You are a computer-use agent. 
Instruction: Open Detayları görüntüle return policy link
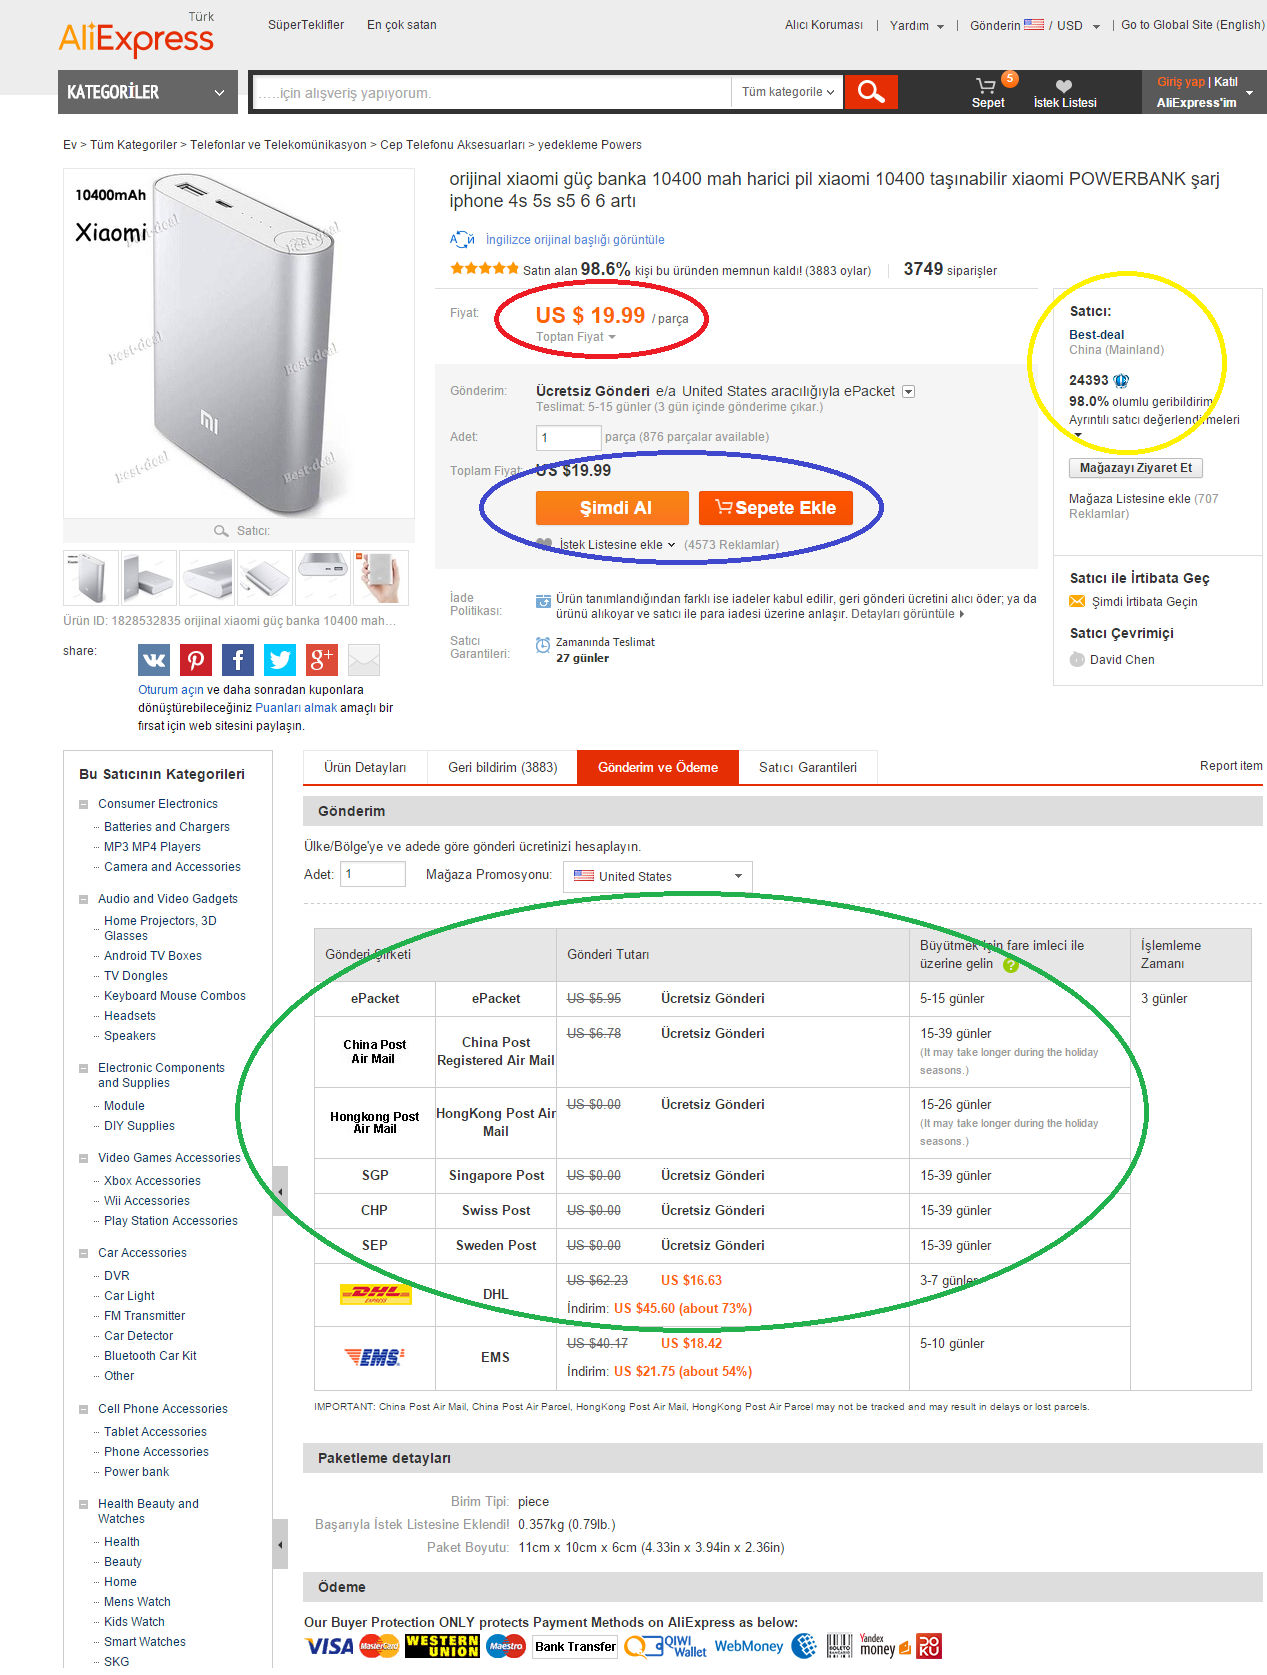[x=907, y=614]
